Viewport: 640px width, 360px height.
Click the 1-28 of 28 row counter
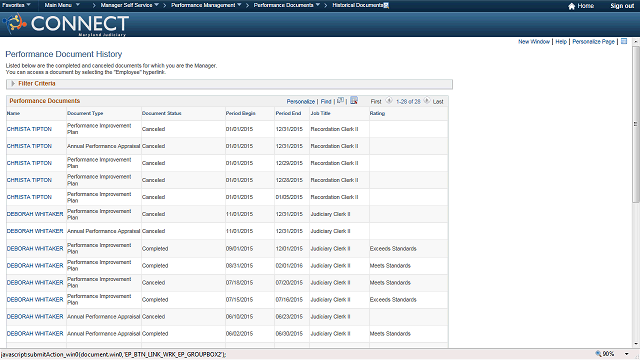[408, 102]
